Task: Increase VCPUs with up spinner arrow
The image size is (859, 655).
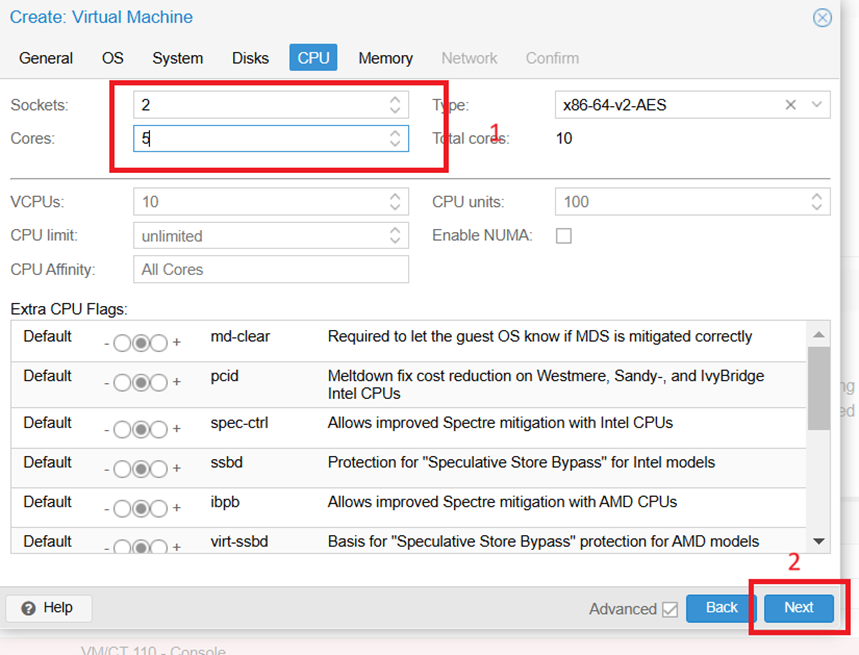Action: click(x=395, y=197)
